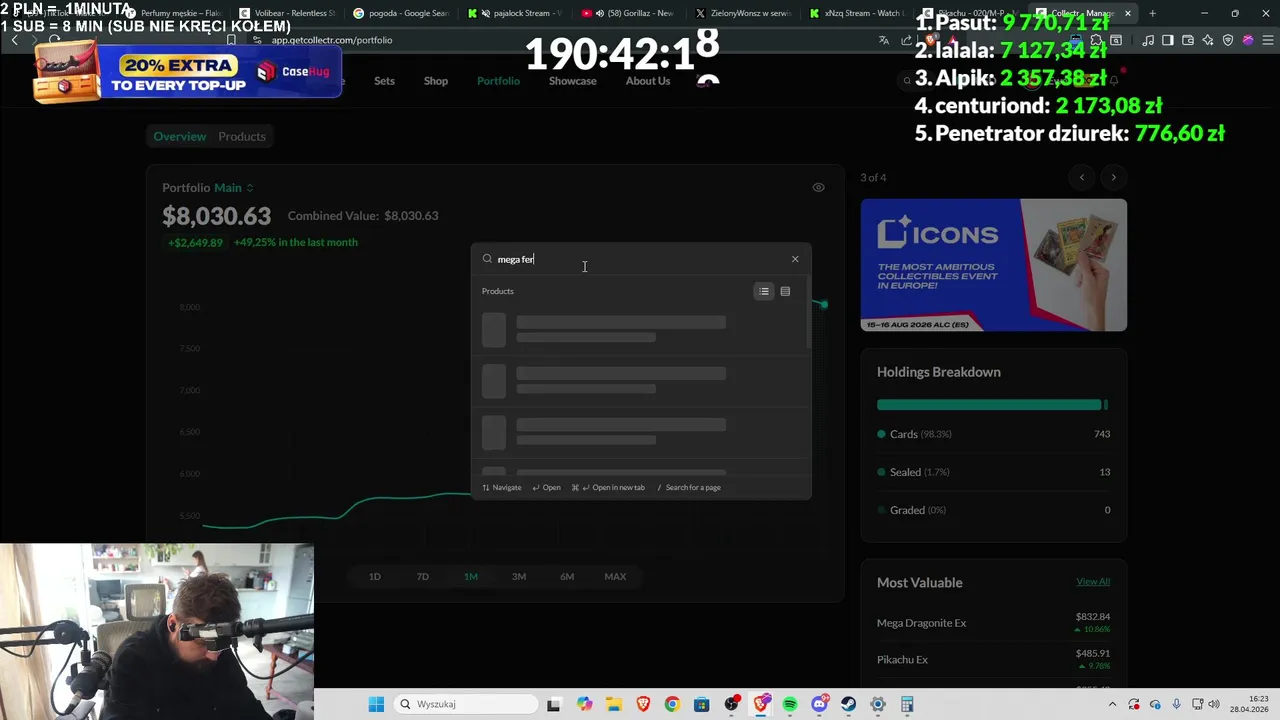Image resolution: width=1280 pixels, height=720 pixels.
Task: Click the search results scrollbar
Action: tap(808, 312)
